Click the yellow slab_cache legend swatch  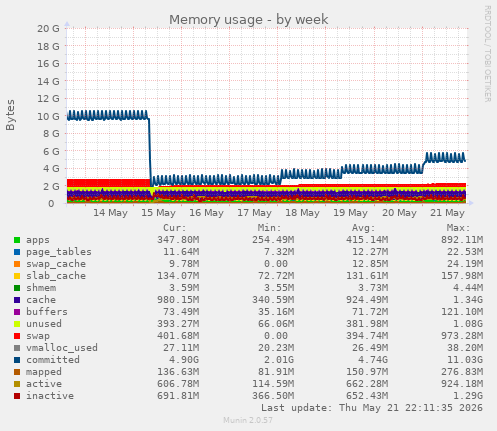coord(17,276)
